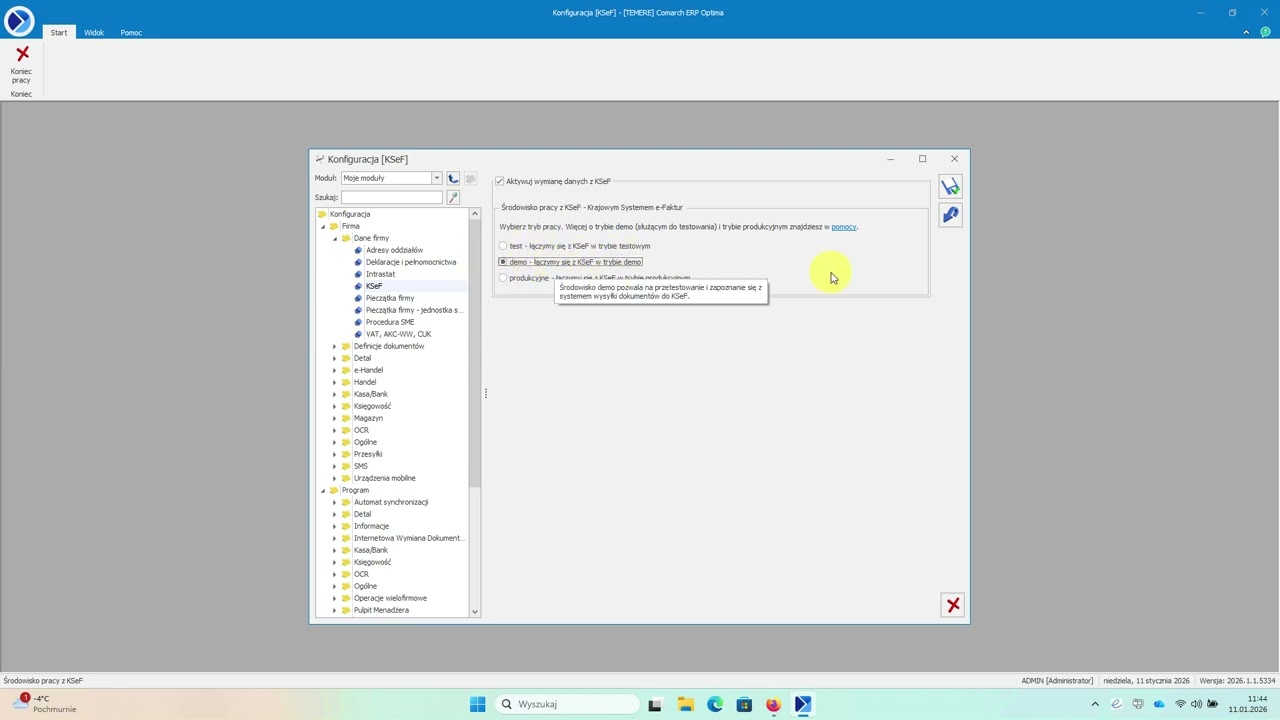The image size is (1280, 720).
Task: Collapse the Dane firmy tree node
Action: 335,238
